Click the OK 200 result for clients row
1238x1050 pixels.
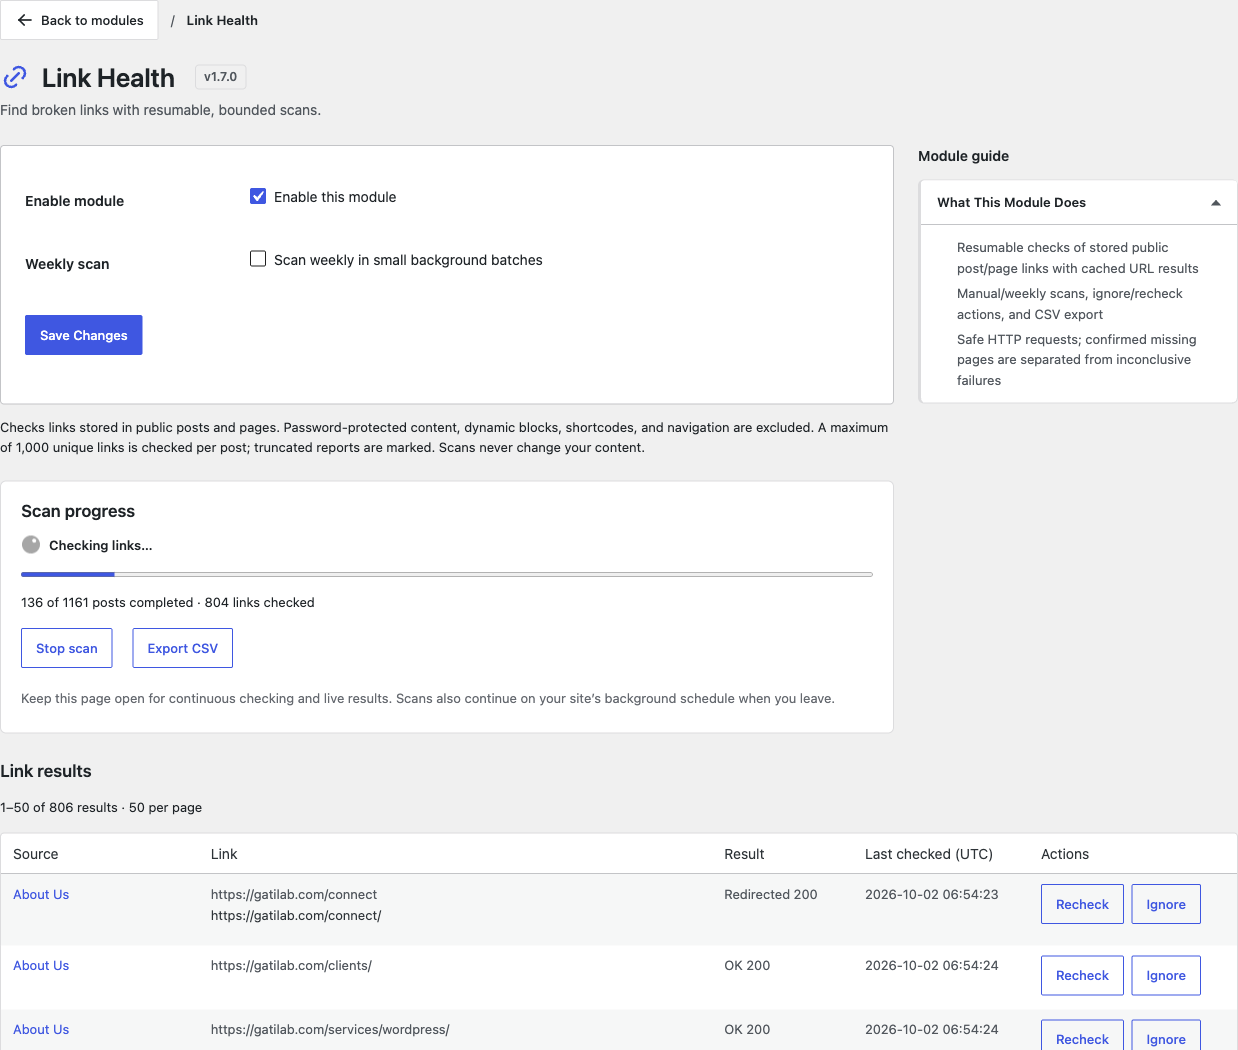pos(747,965)
